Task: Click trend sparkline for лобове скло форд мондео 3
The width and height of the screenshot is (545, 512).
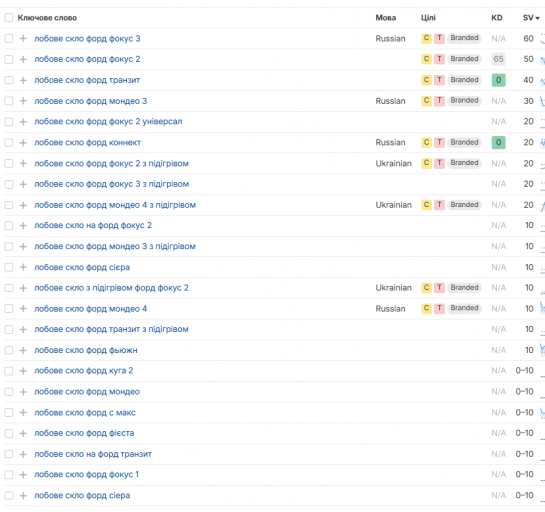Action: [542, 101]
